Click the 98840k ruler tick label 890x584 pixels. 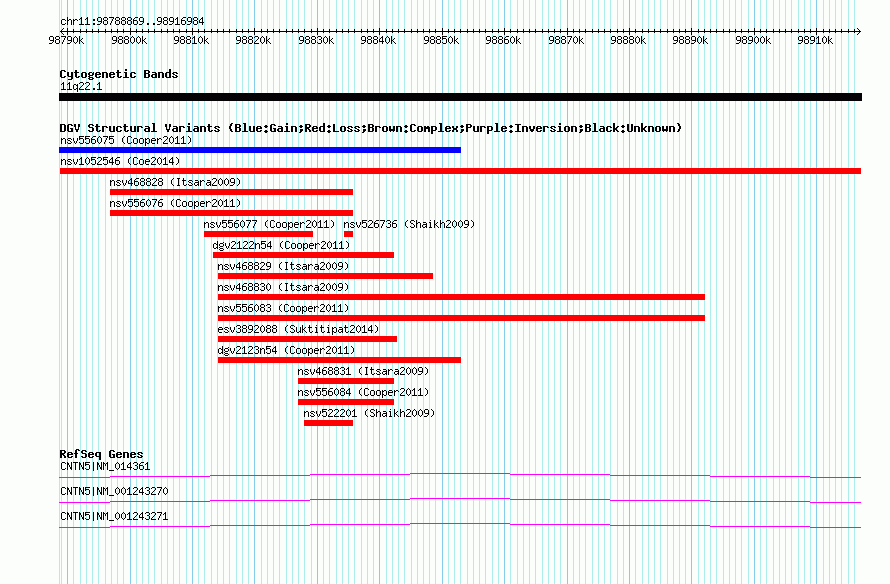tap(378, 40)
